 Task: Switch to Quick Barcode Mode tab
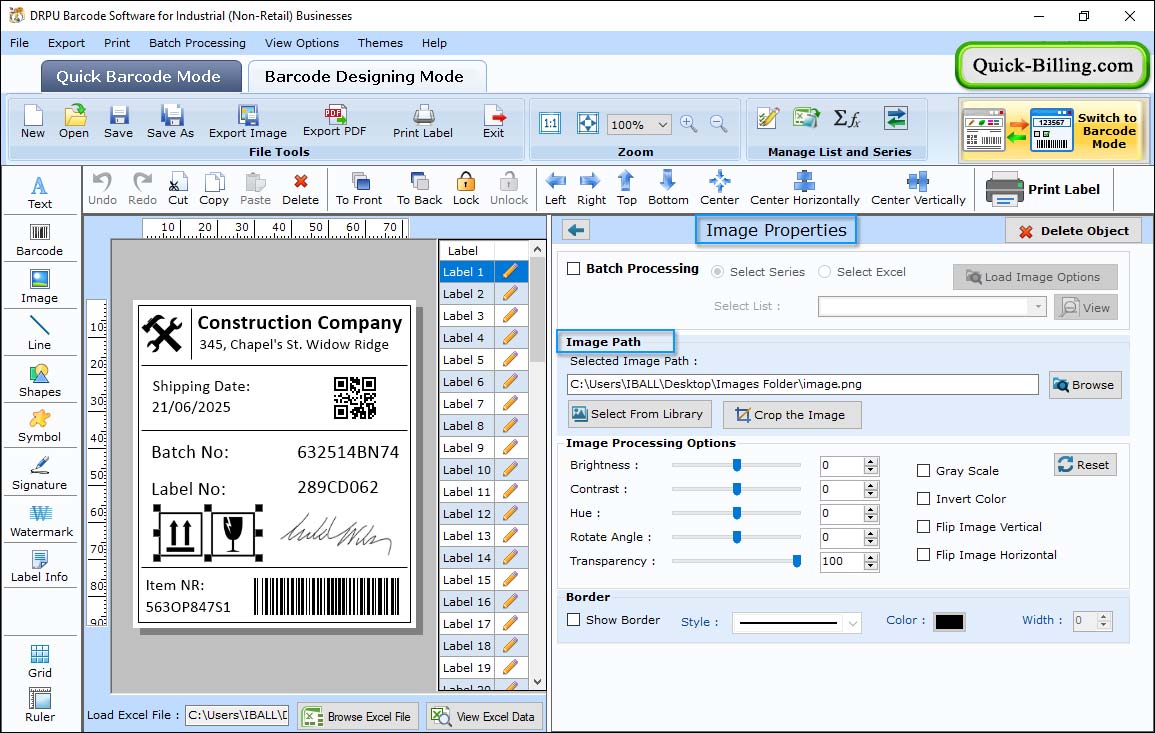pyautogui.click(x=141, y=77)
